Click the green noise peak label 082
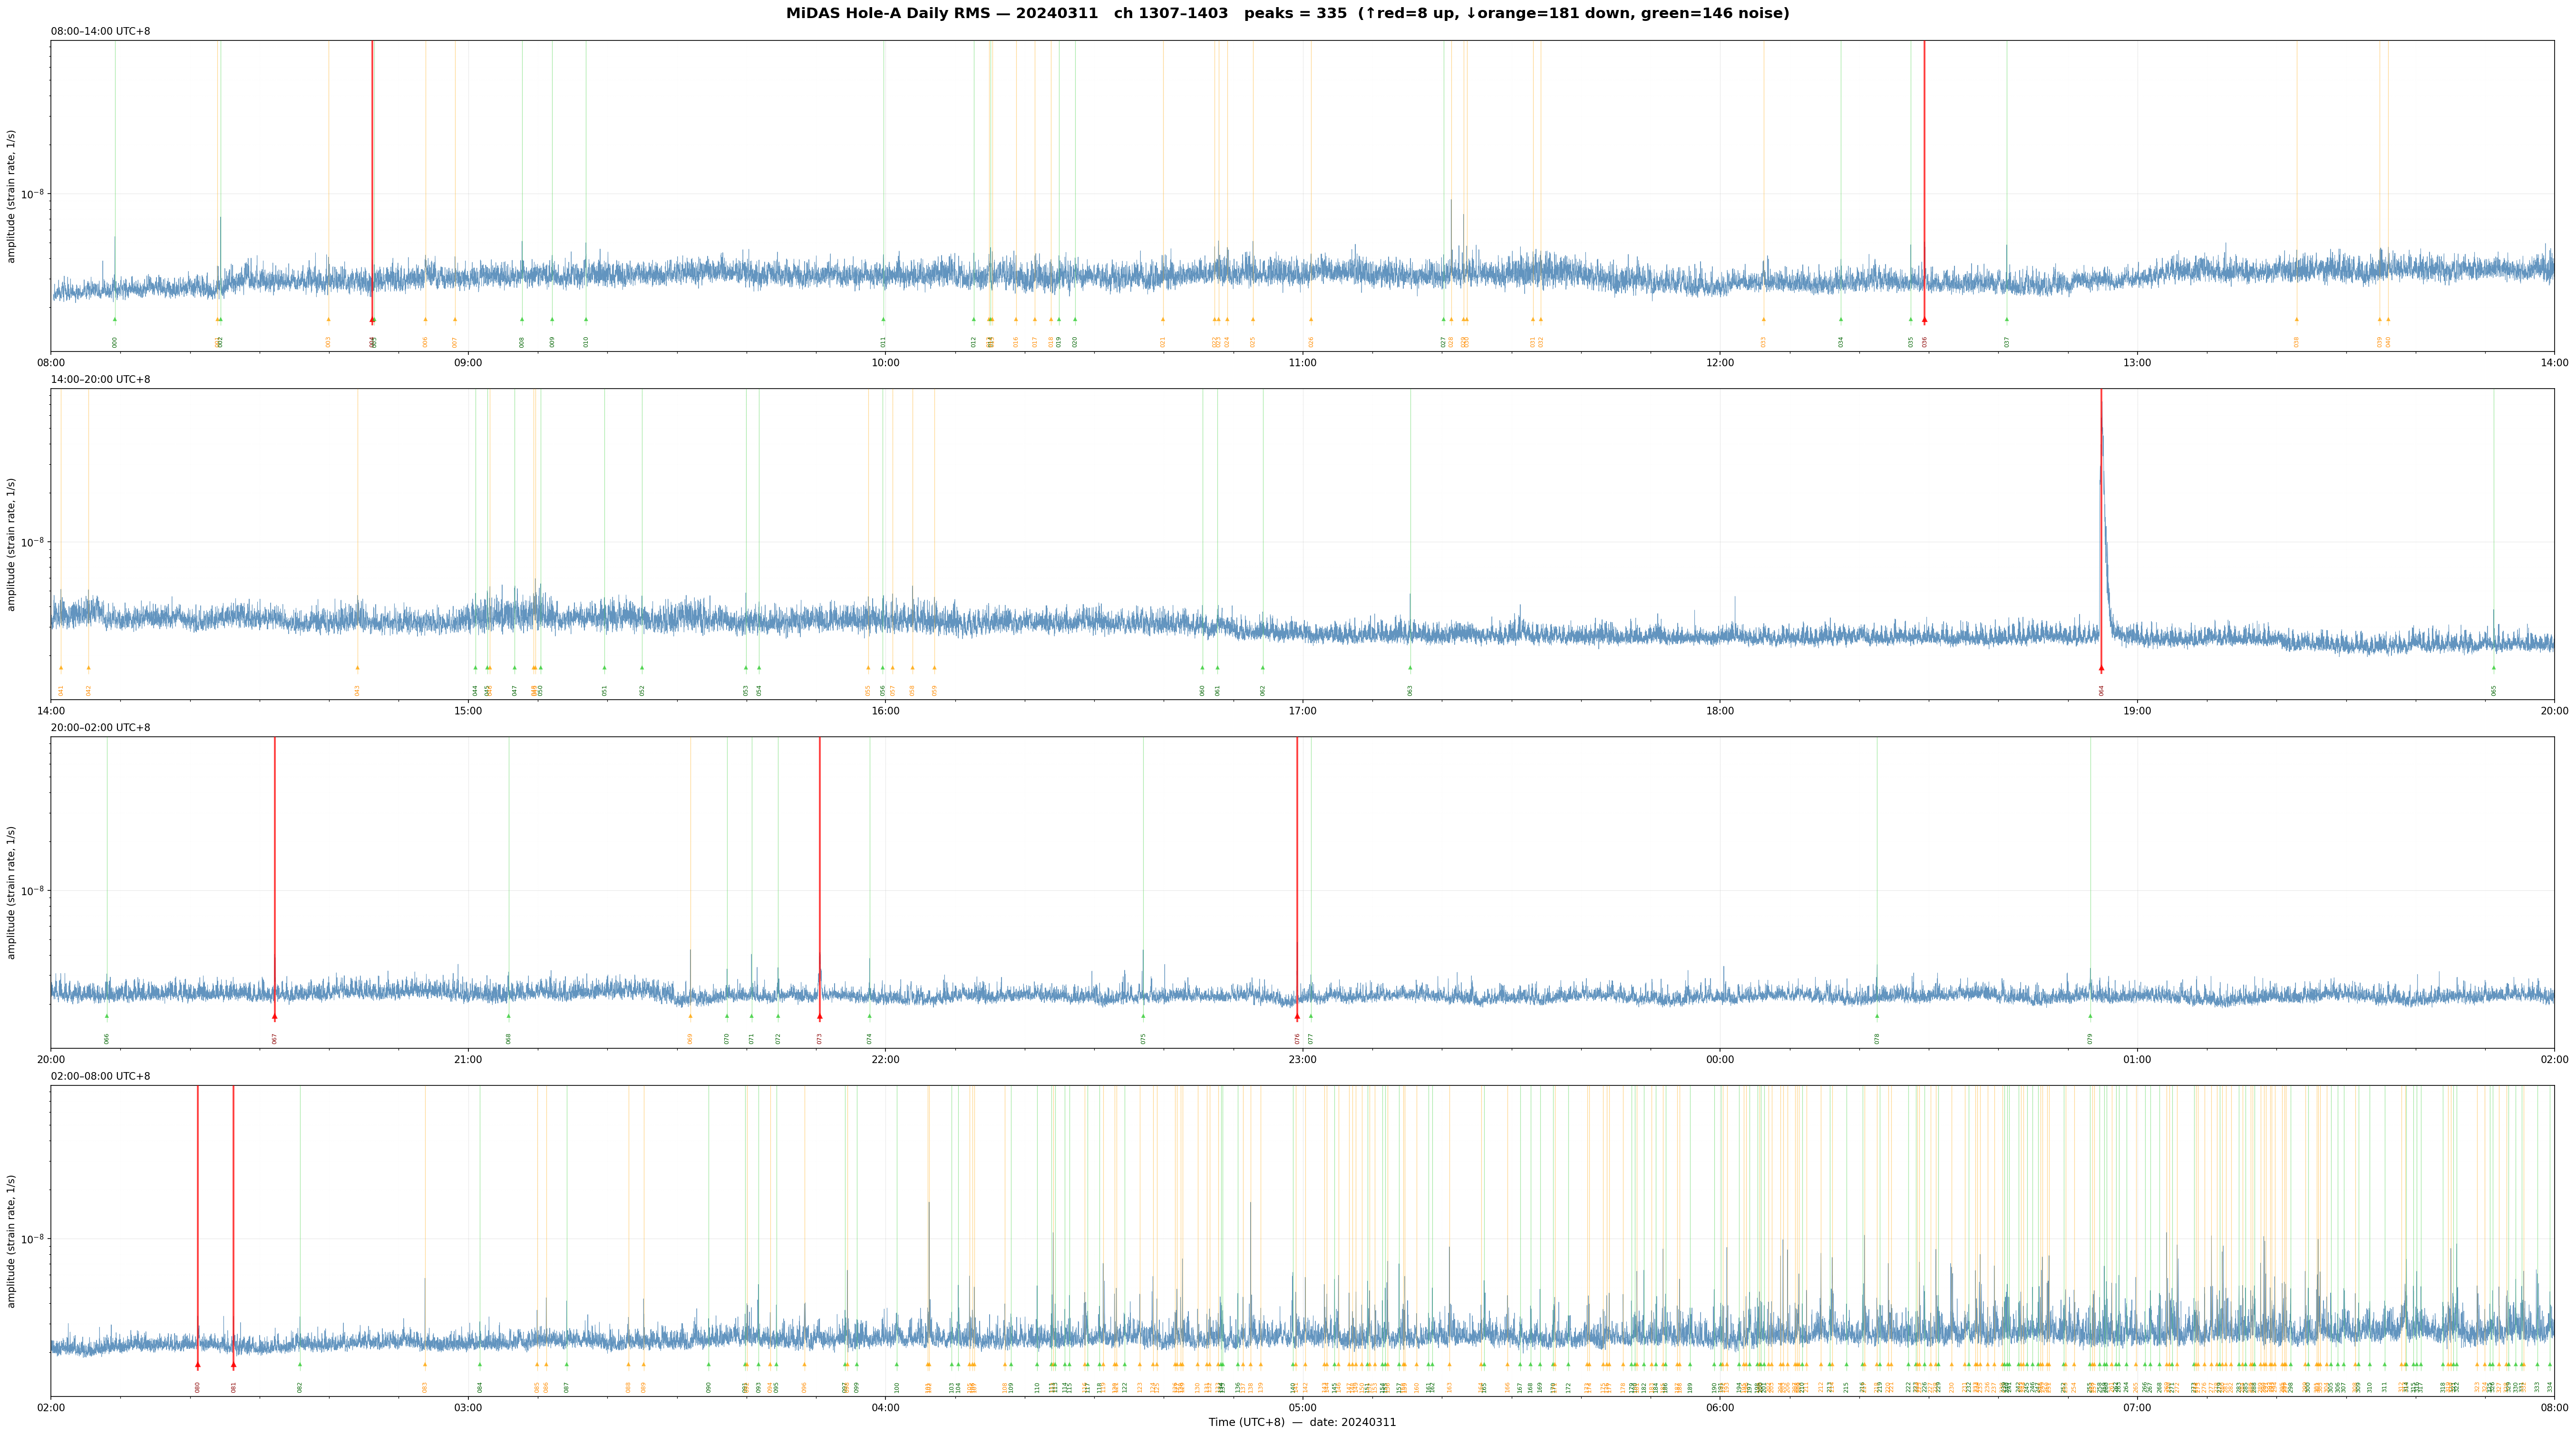The height and width of the screenshot is (1435, 2576). coord(300,1387)
